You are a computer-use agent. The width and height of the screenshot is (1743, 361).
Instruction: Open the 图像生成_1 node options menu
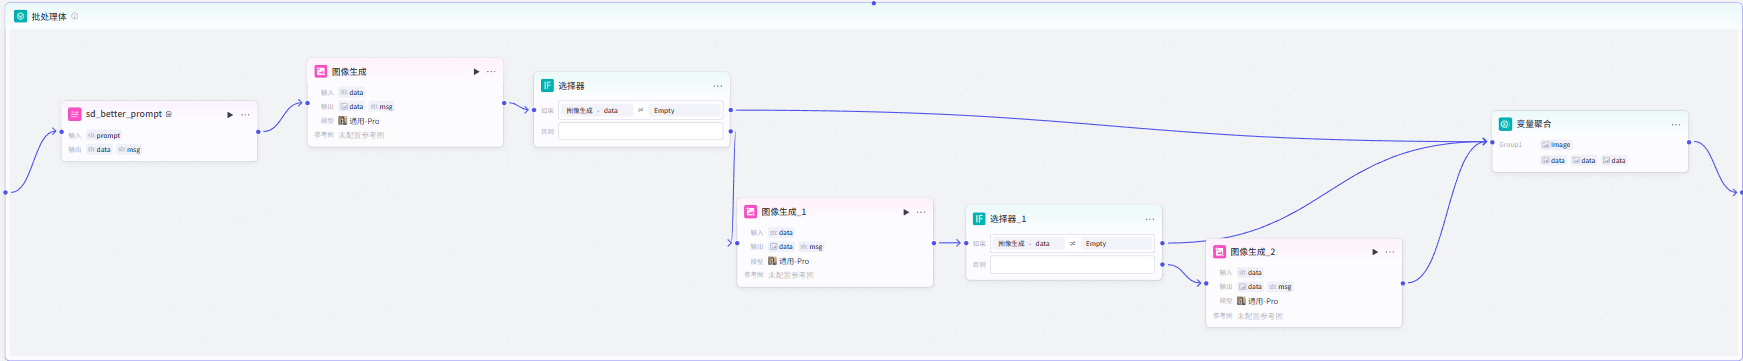921,211
